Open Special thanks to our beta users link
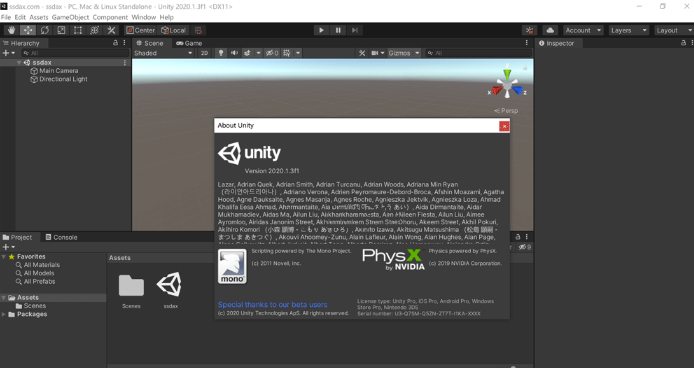Image resolution: width=694 pixels, height=368 pixels. pos(273,305)
